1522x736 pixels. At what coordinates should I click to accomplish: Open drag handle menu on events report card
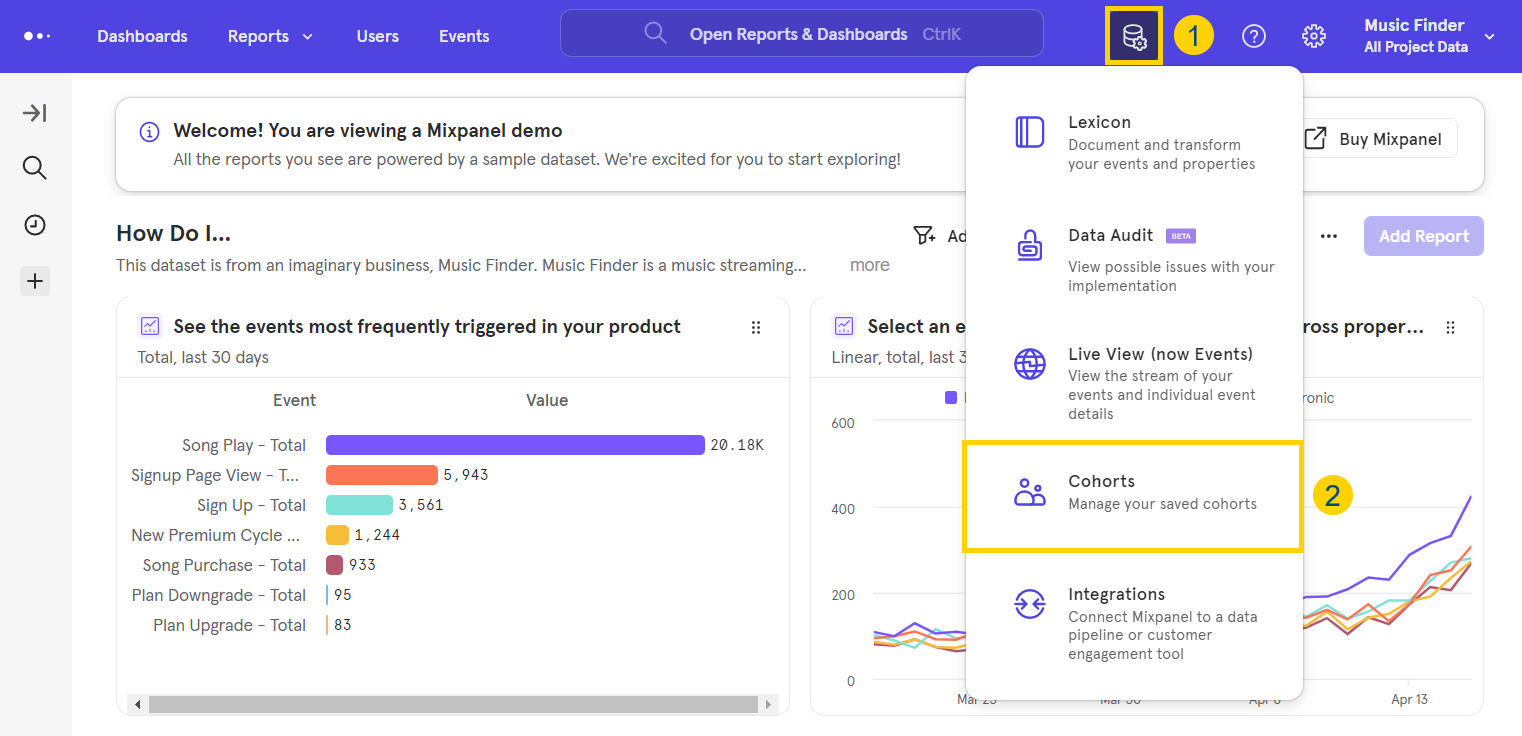coord(756,327)
